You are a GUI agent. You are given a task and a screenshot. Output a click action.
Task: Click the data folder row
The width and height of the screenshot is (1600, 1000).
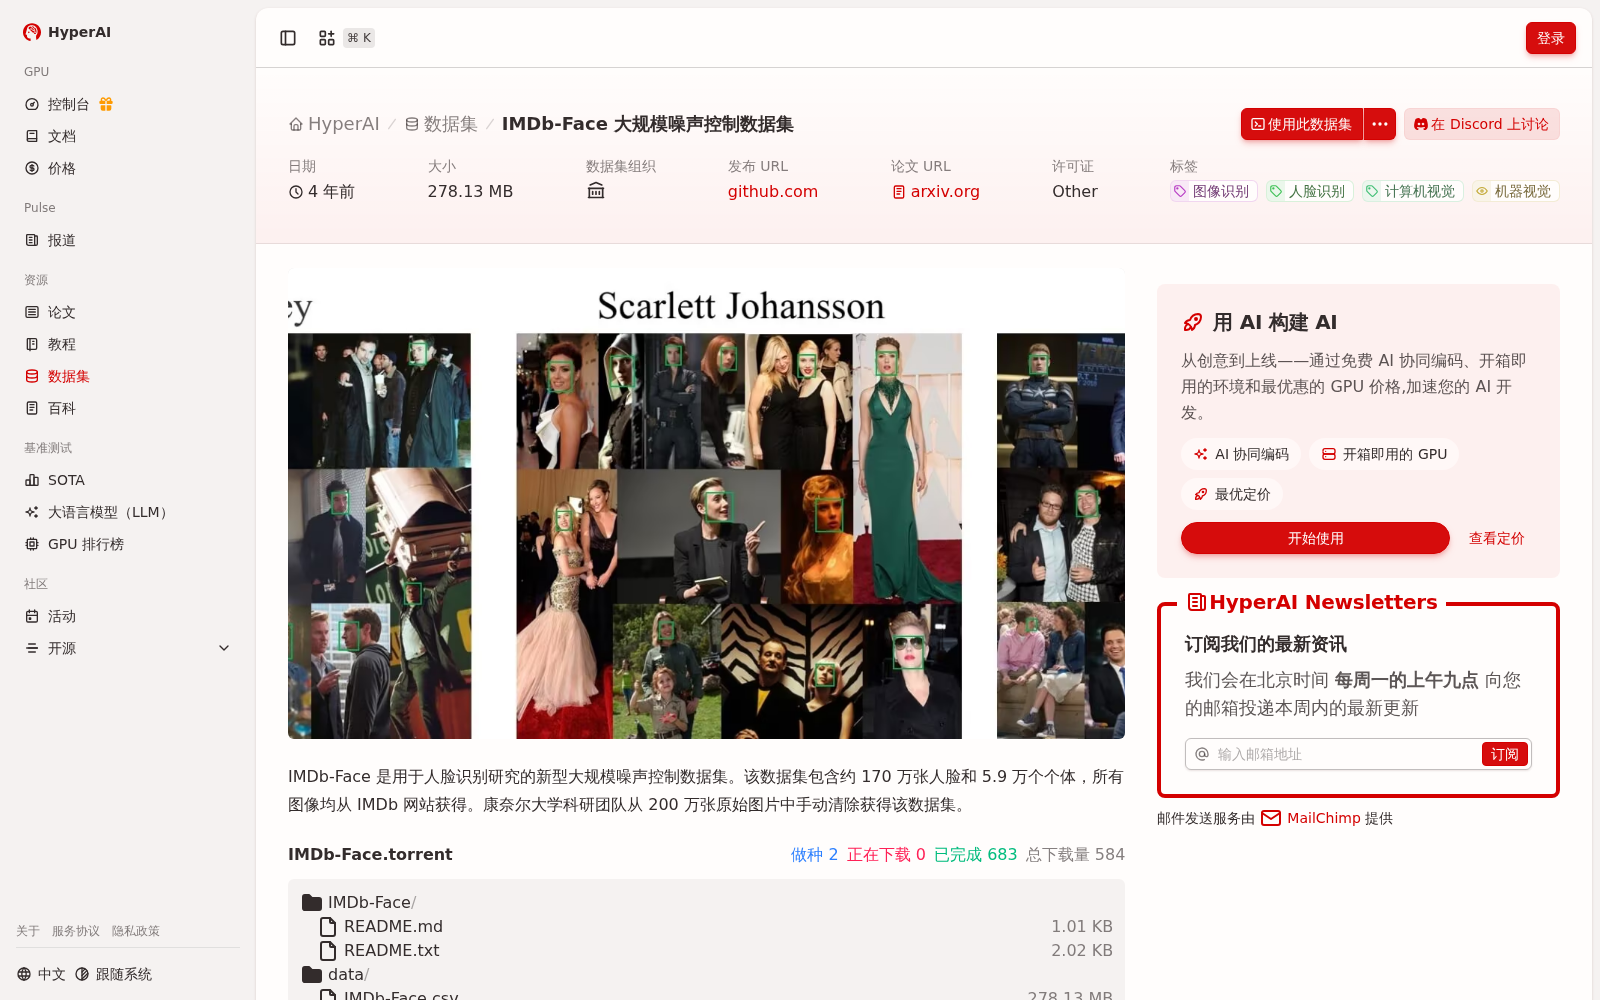[x=706, y=974]
